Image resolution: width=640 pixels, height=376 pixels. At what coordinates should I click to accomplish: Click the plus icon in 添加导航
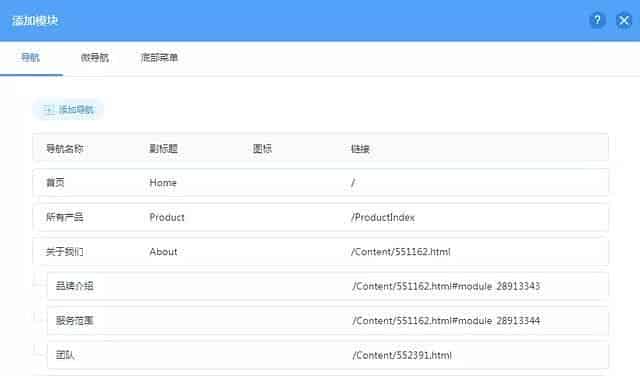tap(49, 109)
